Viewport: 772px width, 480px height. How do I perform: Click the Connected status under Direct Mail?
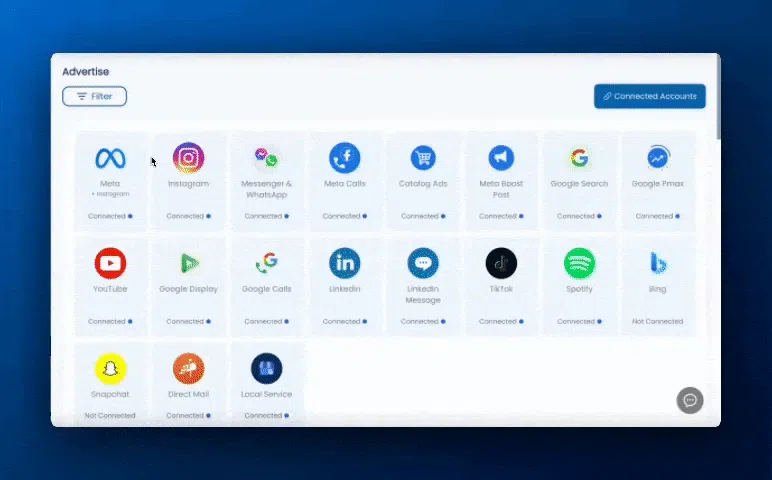point(189,416)
